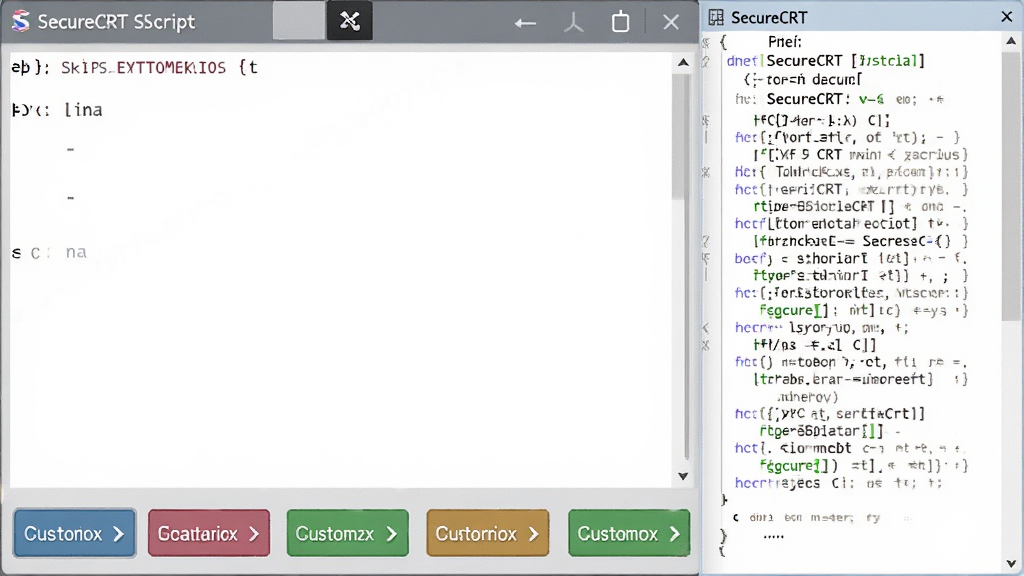Click gutter marker beside the 'fFC[' line
Viewport: 1024px width, 576px height.
tap(706, 121)
